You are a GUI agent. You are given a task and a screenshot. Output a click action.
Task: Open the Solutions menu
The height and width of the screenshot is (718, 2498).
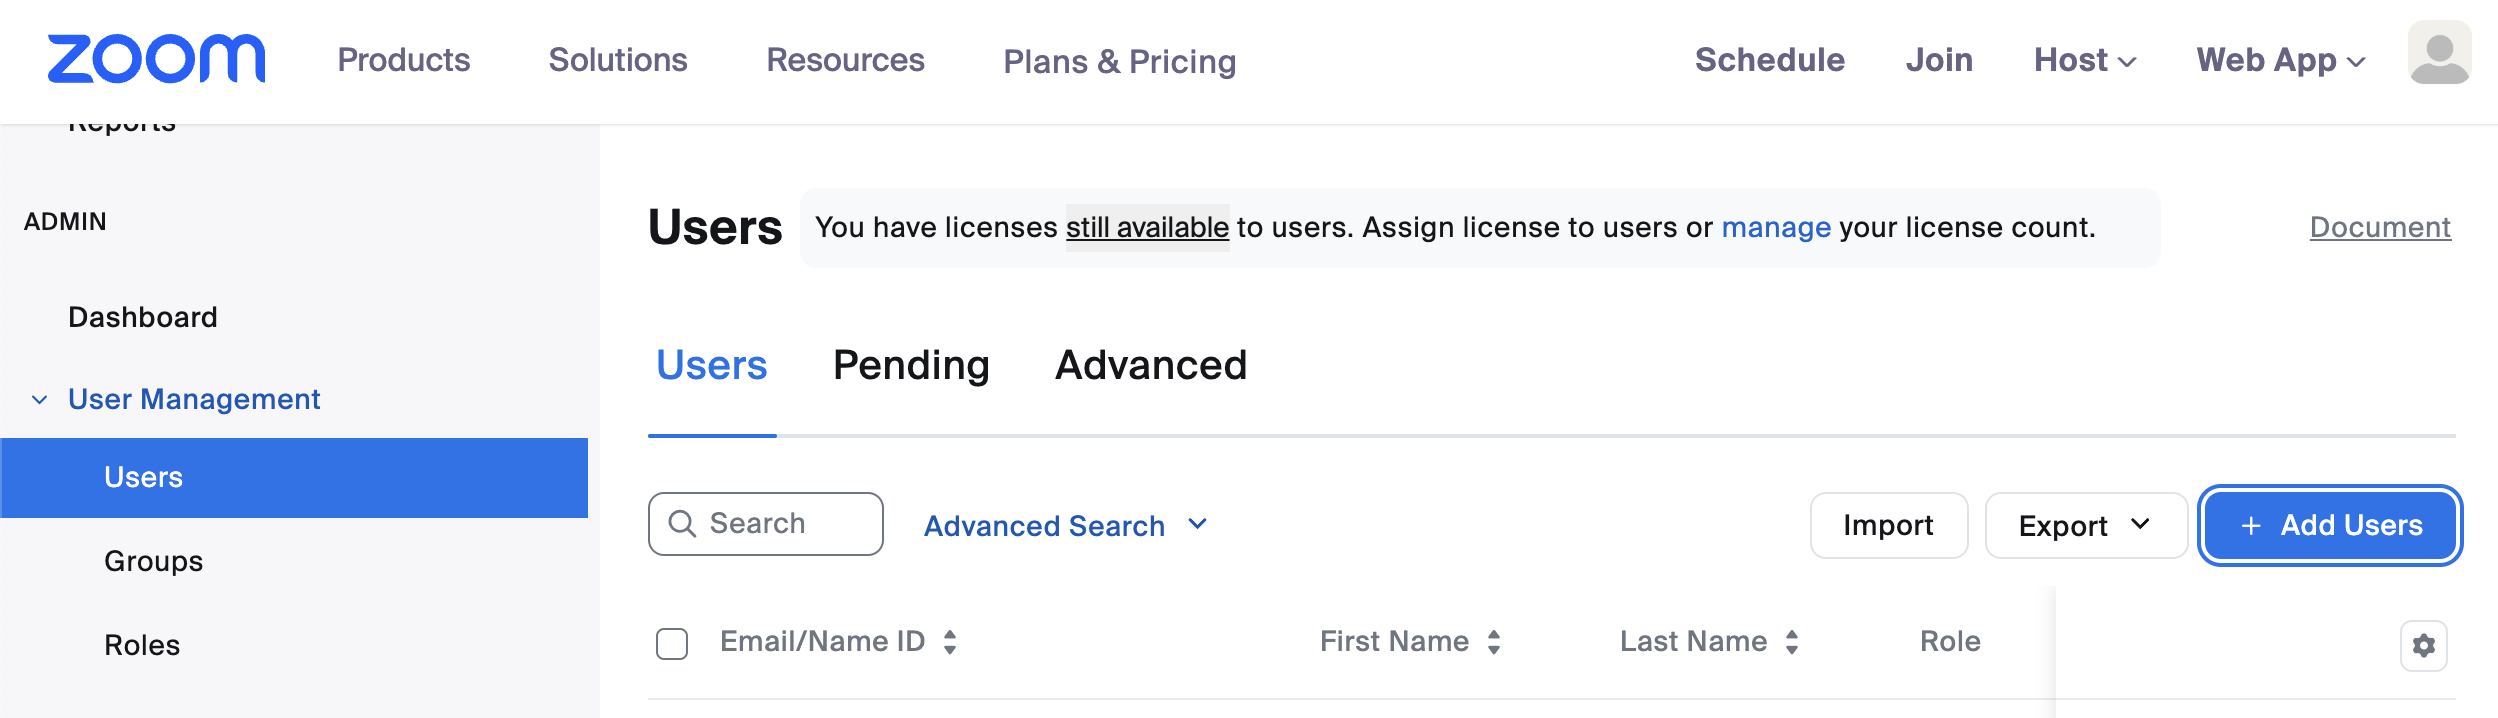(618, 60)
